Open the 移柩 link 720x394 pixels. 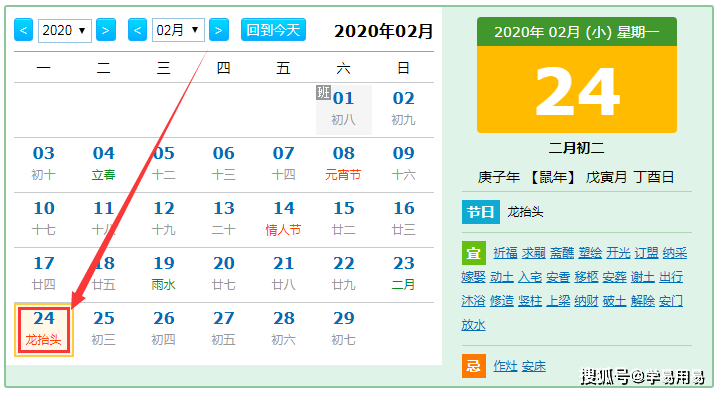pyautogui.click(x=586, y=277)
